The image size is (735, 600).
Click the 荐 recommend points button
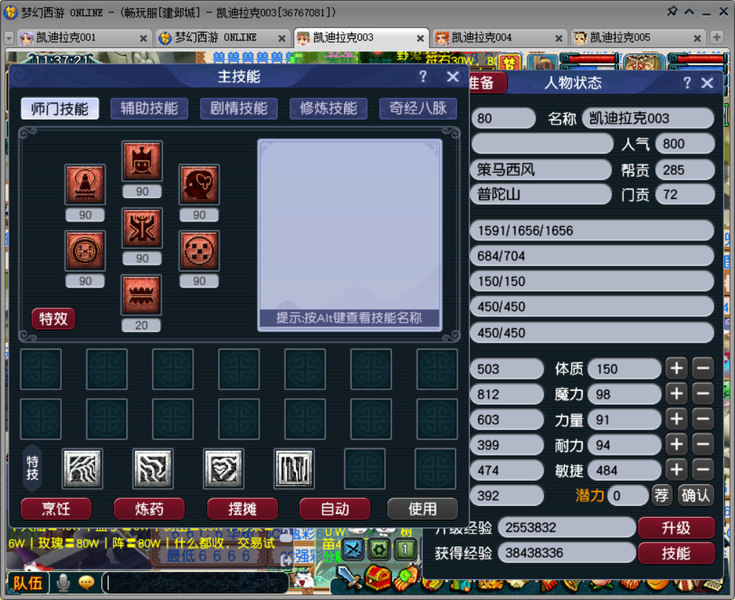(661, 495)
